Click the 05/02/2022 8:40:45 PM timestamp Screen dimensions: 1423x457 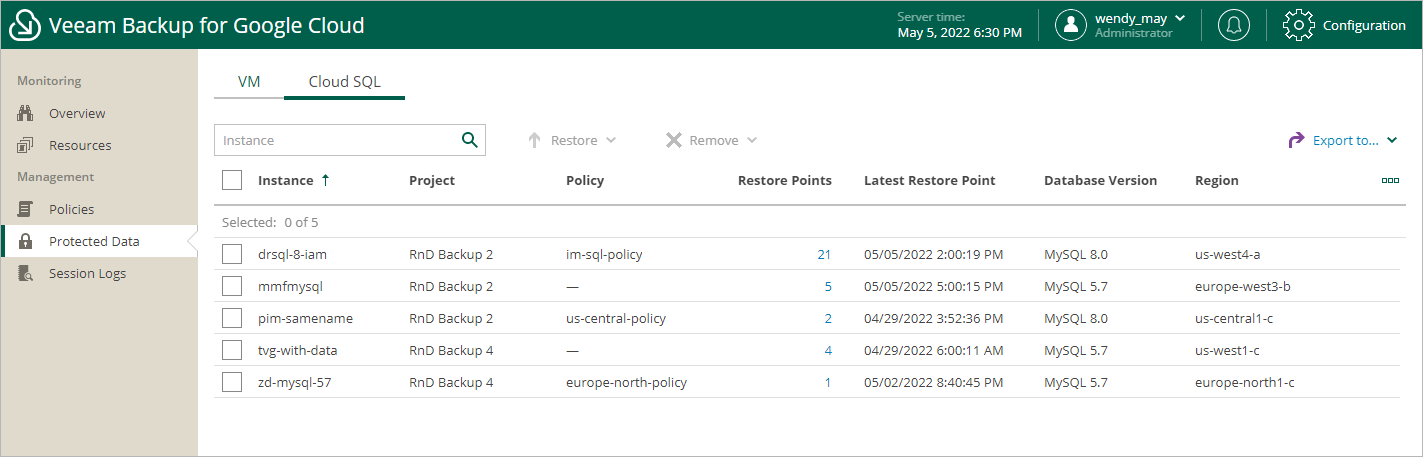click(933, 382)
